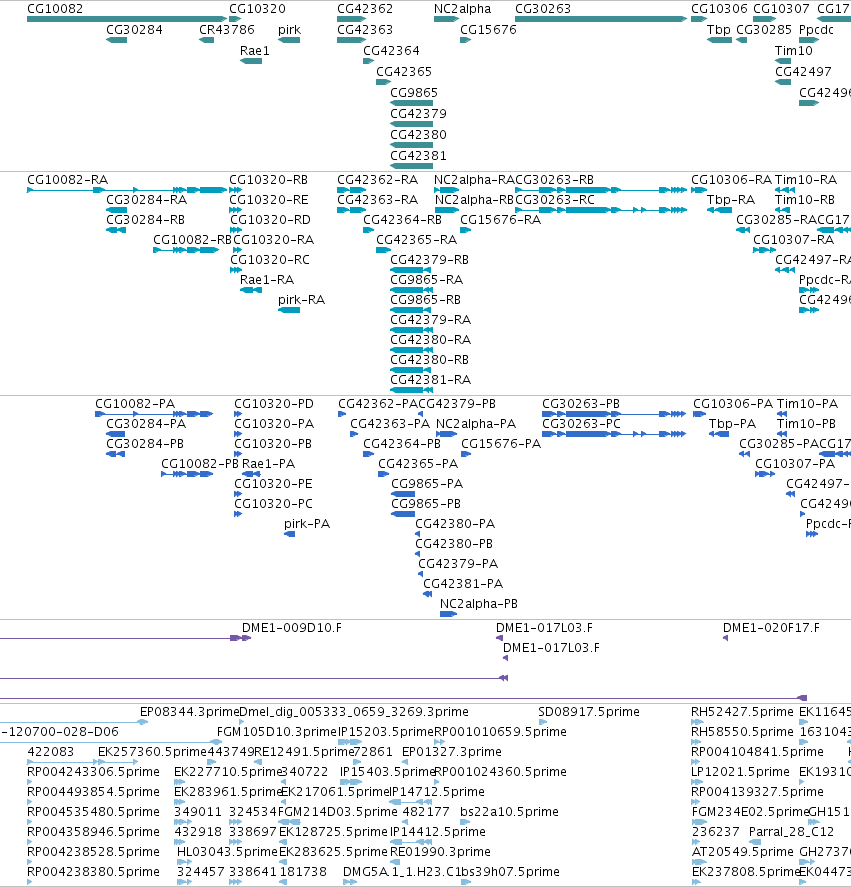Select the CG15676-PA CDS label

(x=501, y=444)
